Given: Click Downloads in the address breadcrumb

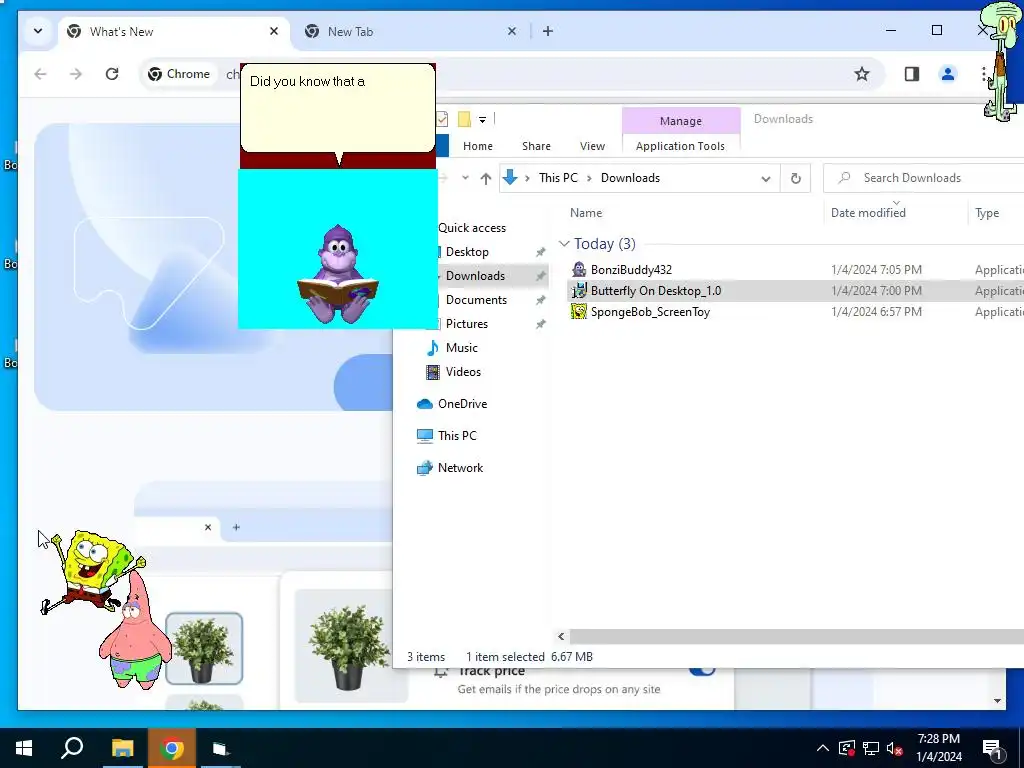Looking at the screenshot, I should pyautogui.click(x=630, y=178).
